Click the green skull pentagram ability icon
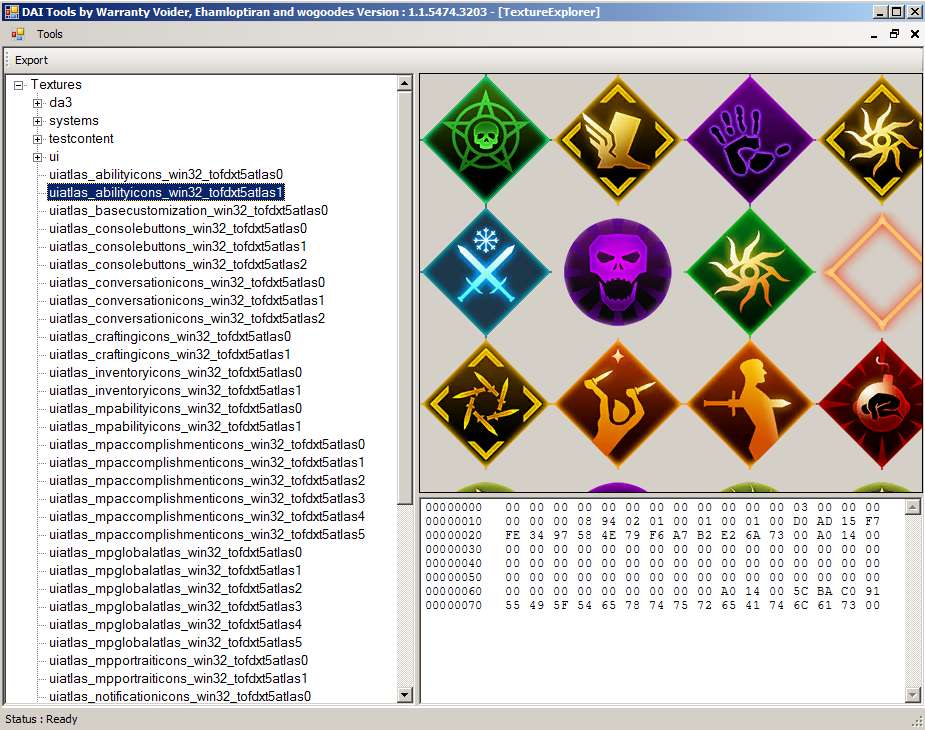Image resolution: width=925 pixels, height=730 pixels. pos(485,138)
